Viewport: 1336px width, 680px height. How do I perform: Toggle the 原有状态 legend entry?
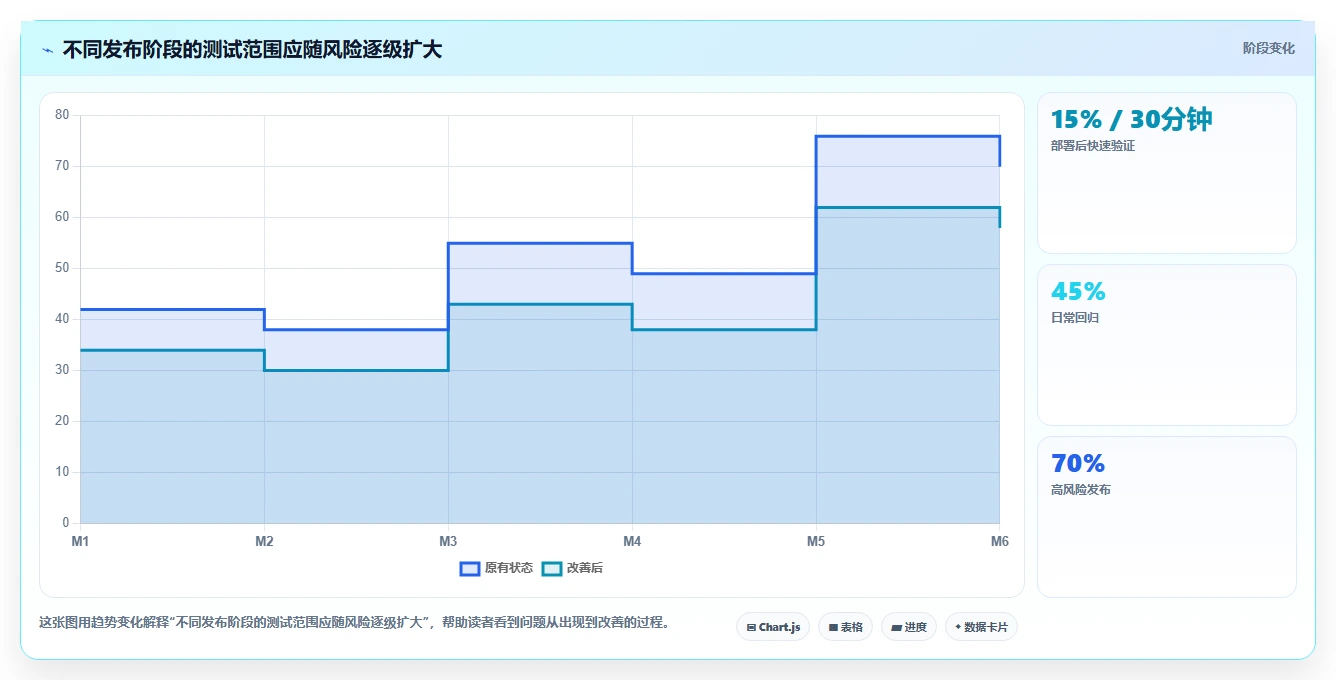496,568
